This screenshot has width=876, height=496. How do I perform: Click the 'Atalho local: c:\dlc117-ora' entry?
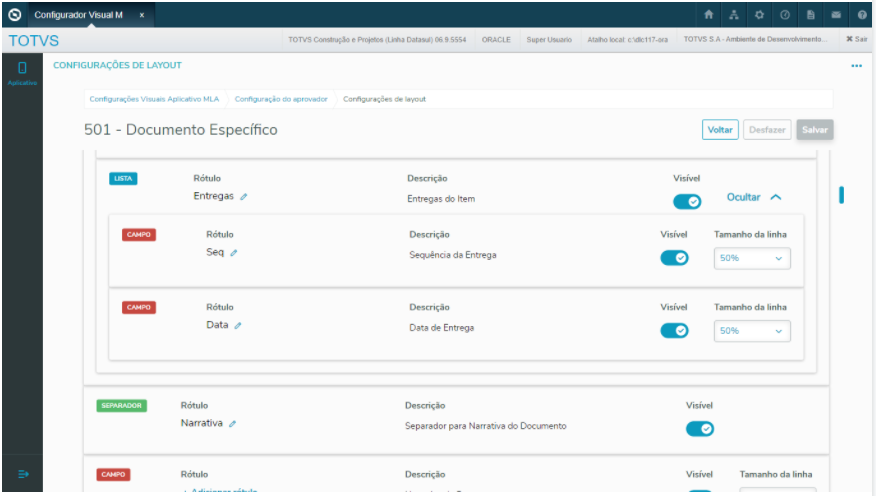(x=627, y=40)
